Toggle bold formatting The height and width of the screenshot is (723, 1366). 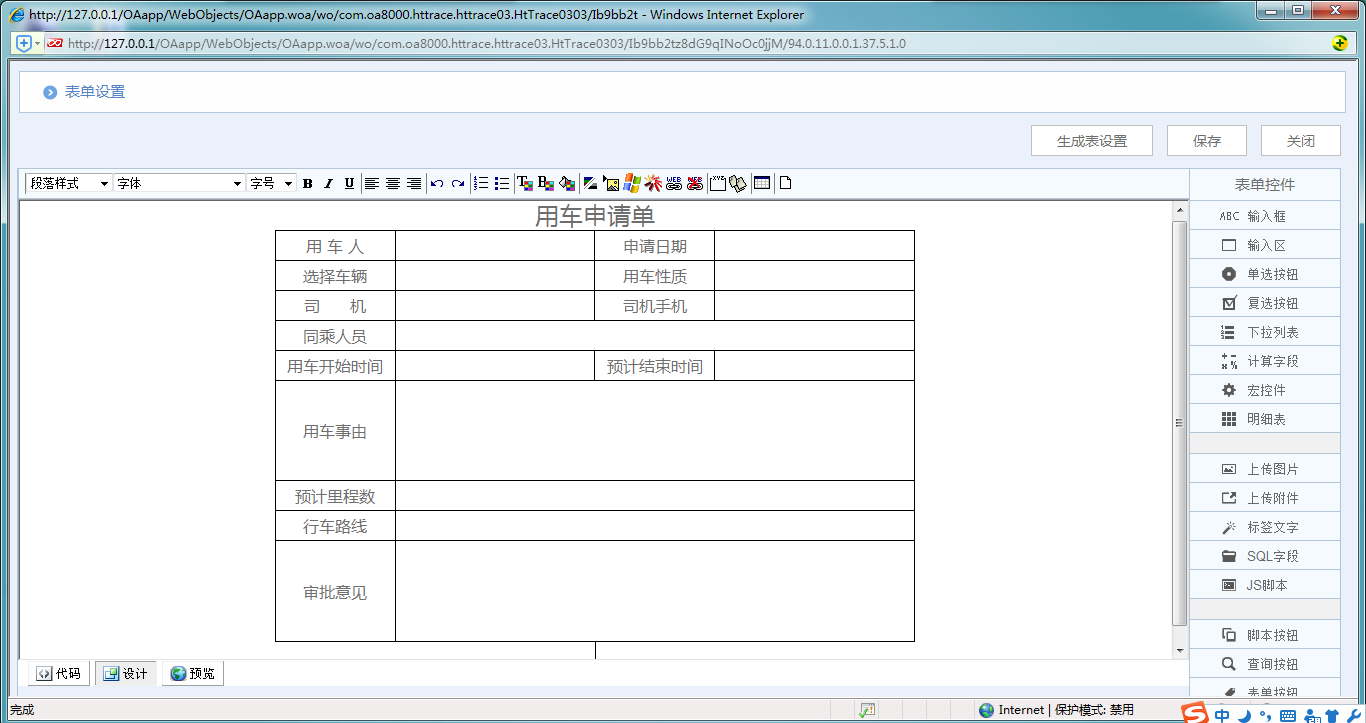point(308,183)
